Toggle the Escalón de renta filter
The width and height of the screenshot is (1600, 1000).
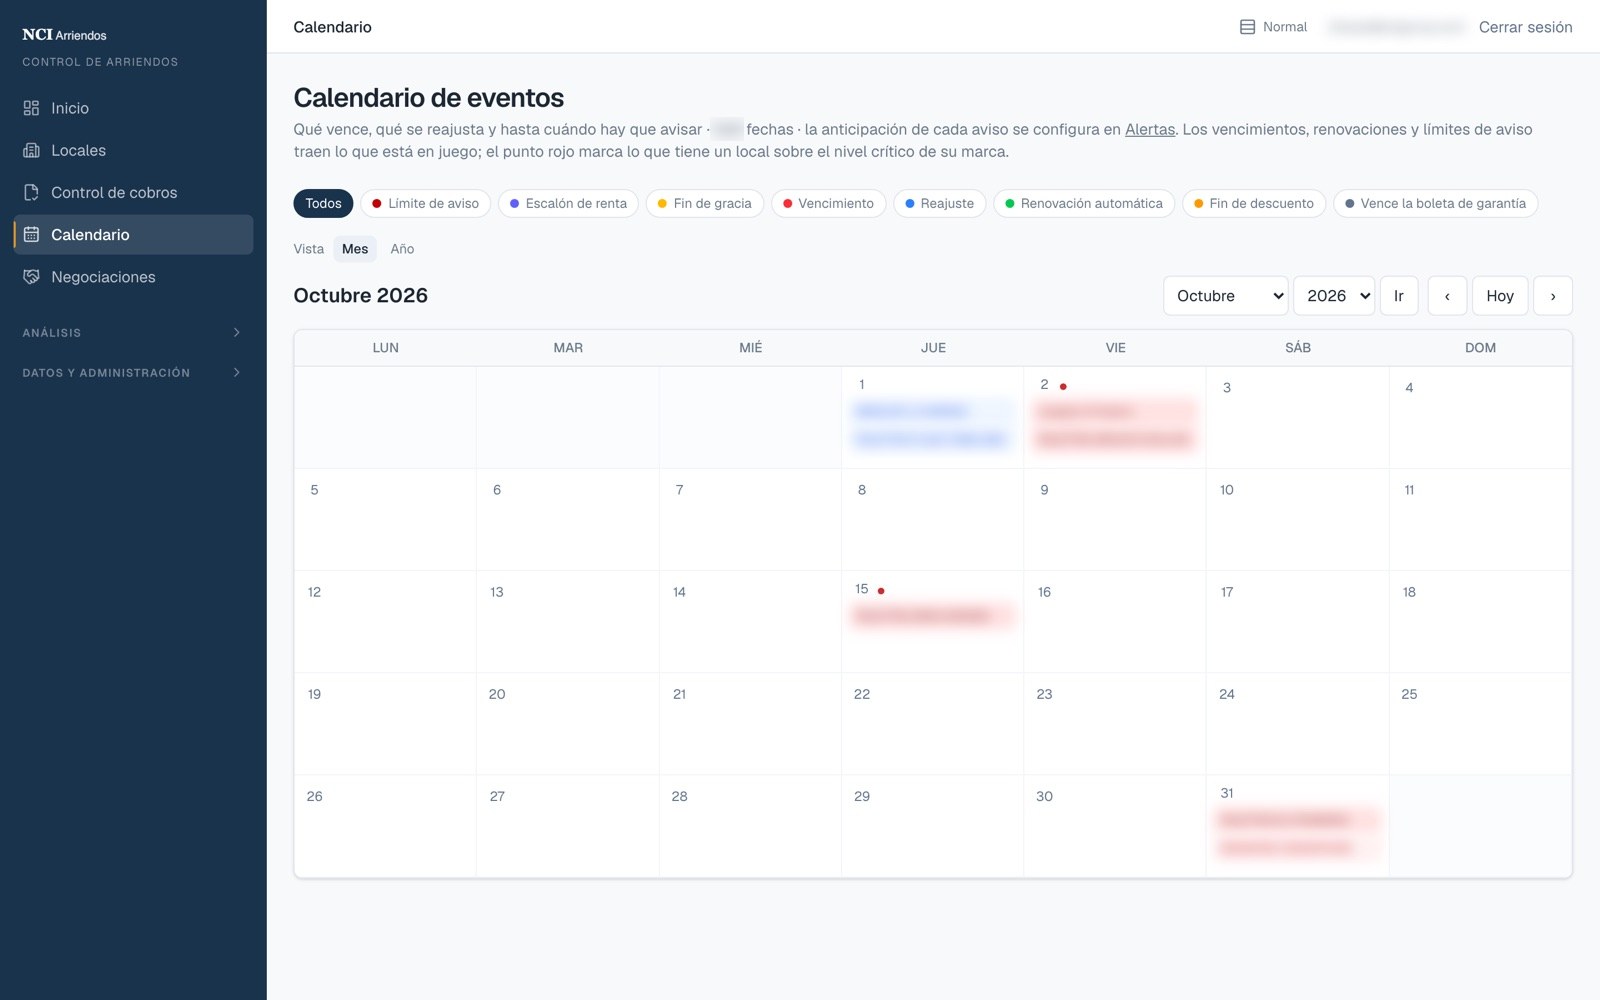click(x=568, y=203)
